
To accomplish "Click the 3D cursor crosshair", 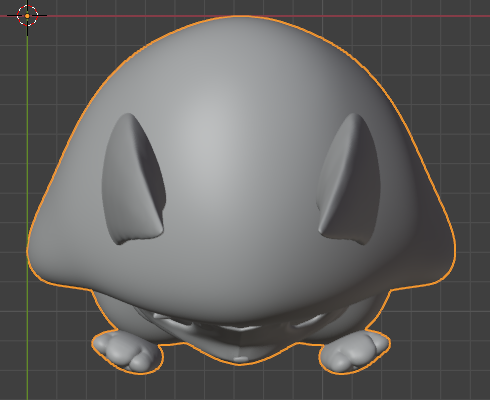I will pos(27,15).
